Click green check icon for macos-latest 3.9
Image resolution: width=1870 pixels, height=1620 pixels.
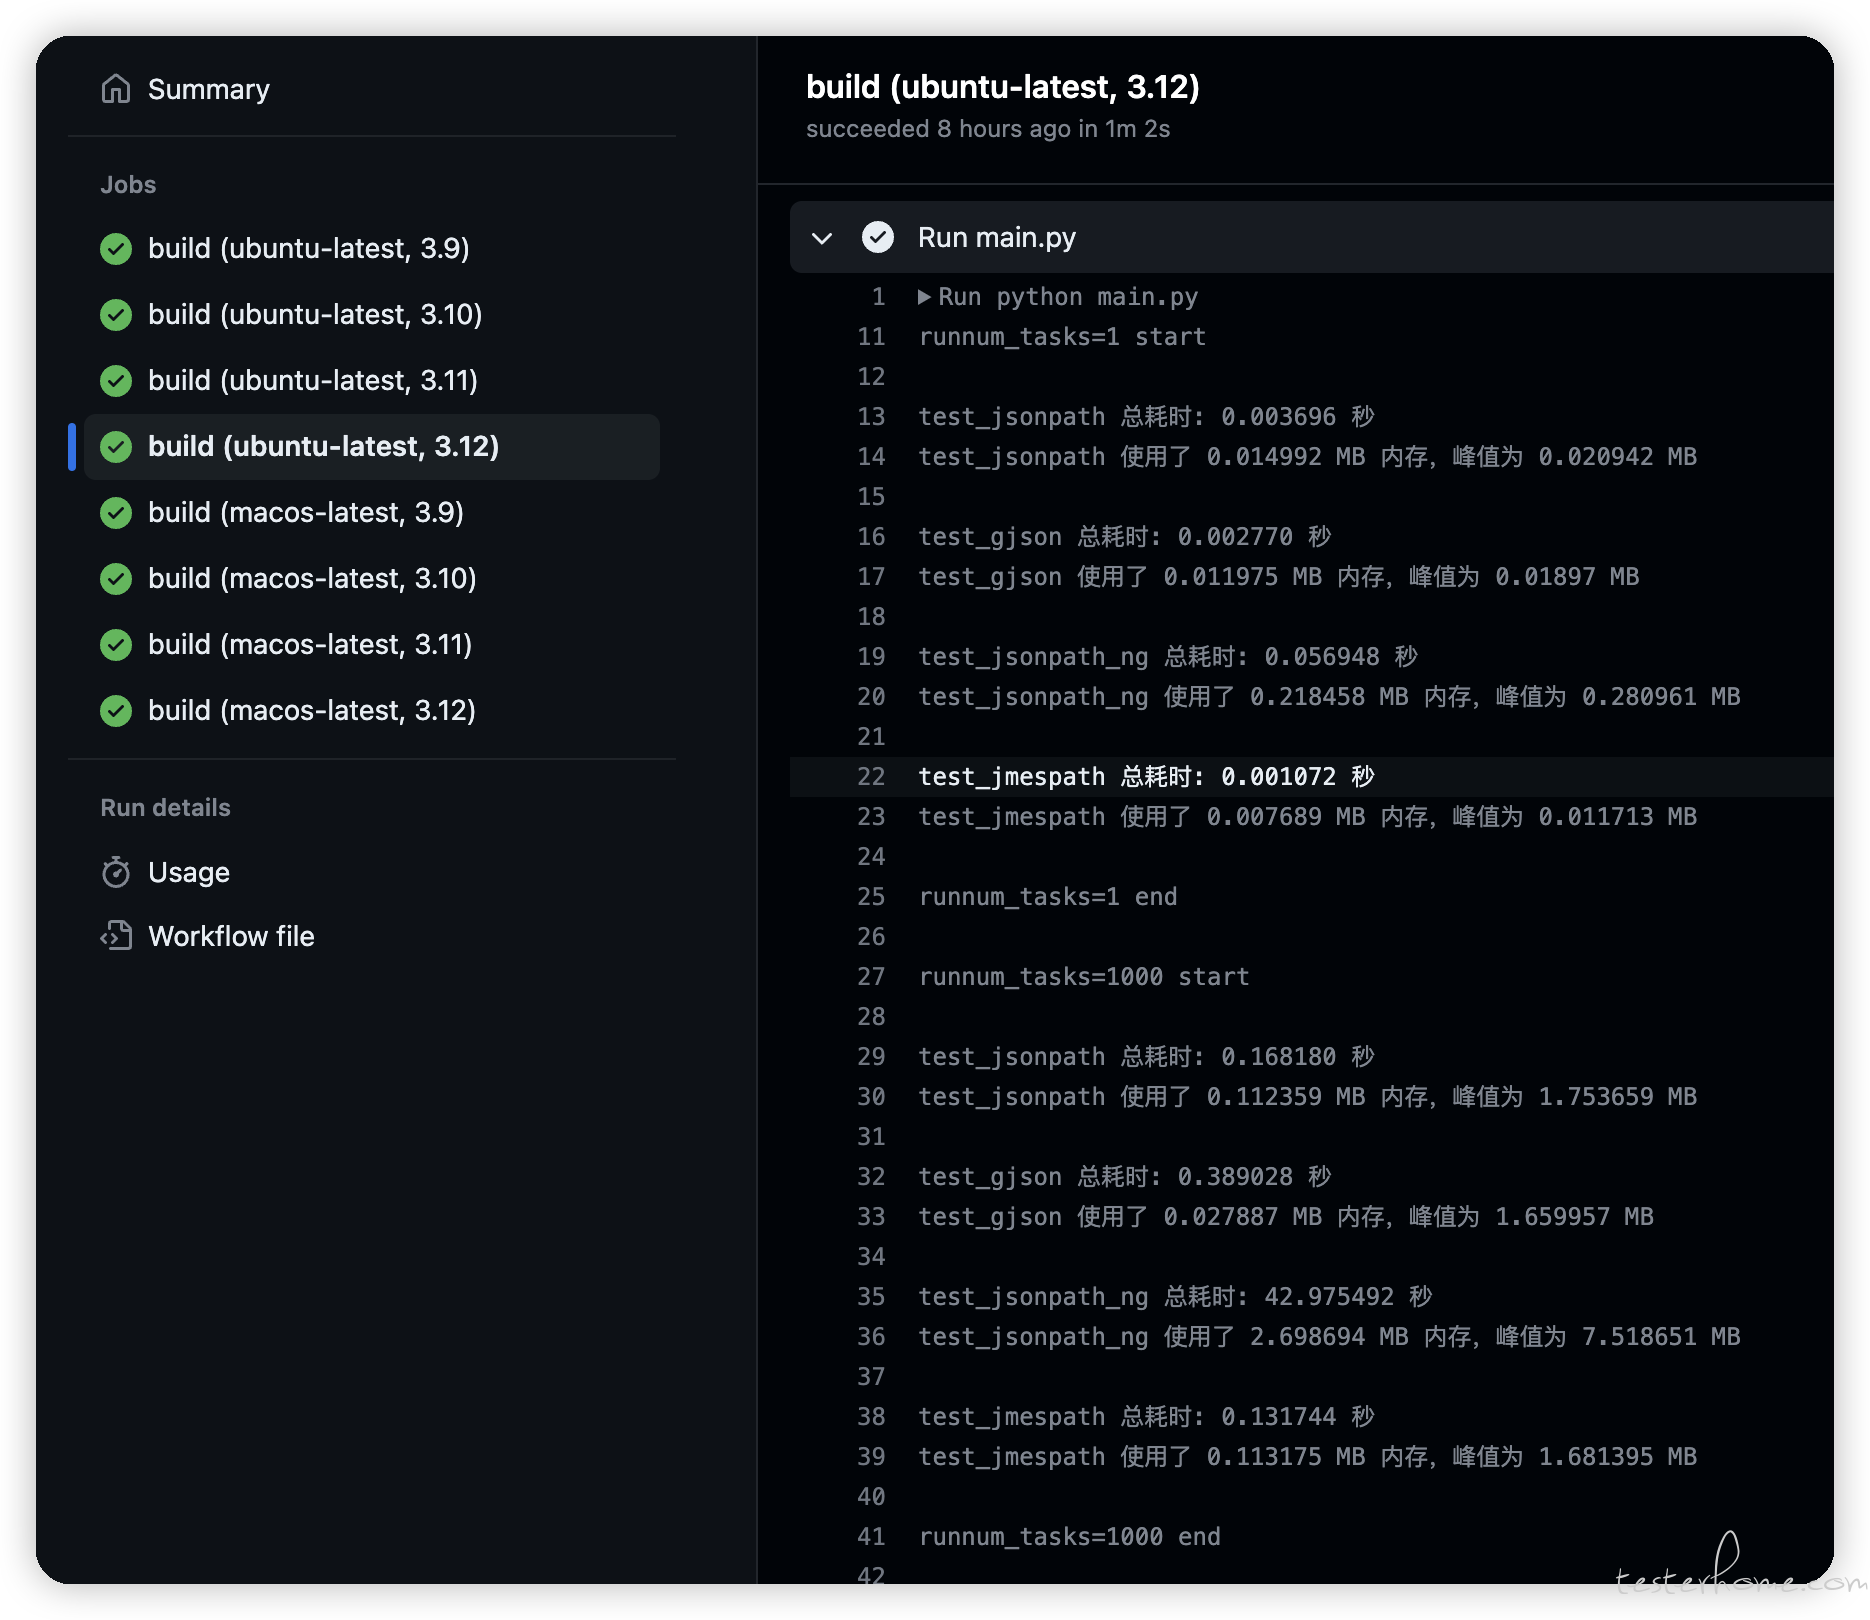pyautogui.click(x=116, y=512)
